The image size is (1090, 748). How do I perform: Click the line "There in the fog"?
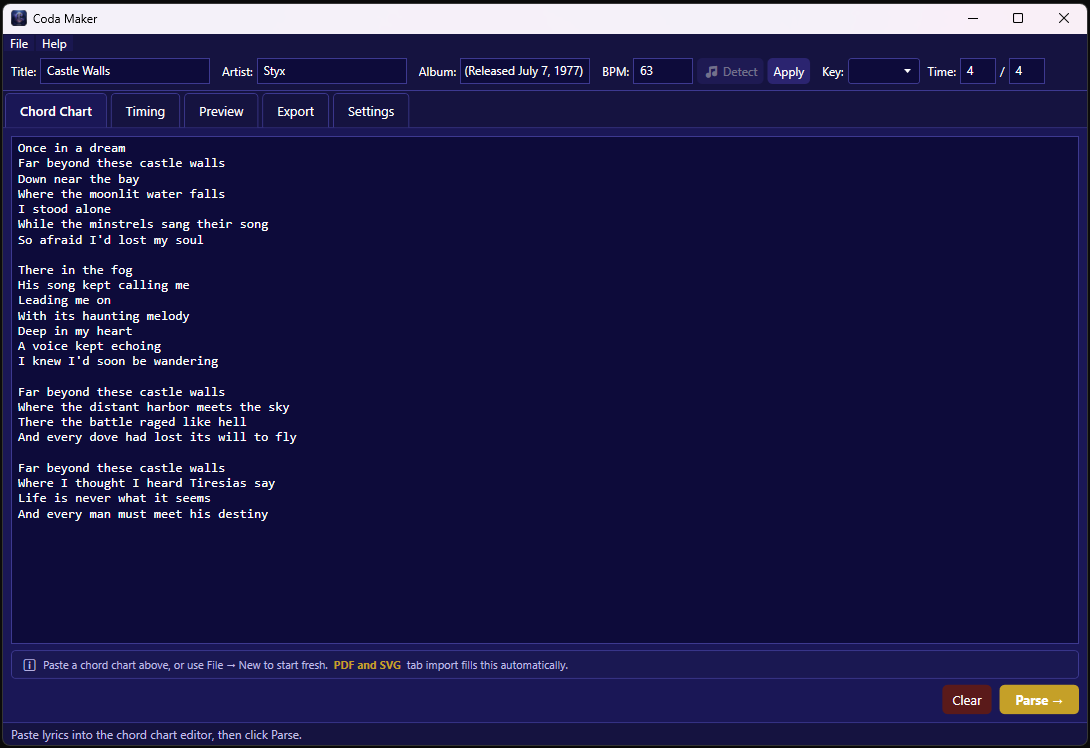(x=75, y=270)
